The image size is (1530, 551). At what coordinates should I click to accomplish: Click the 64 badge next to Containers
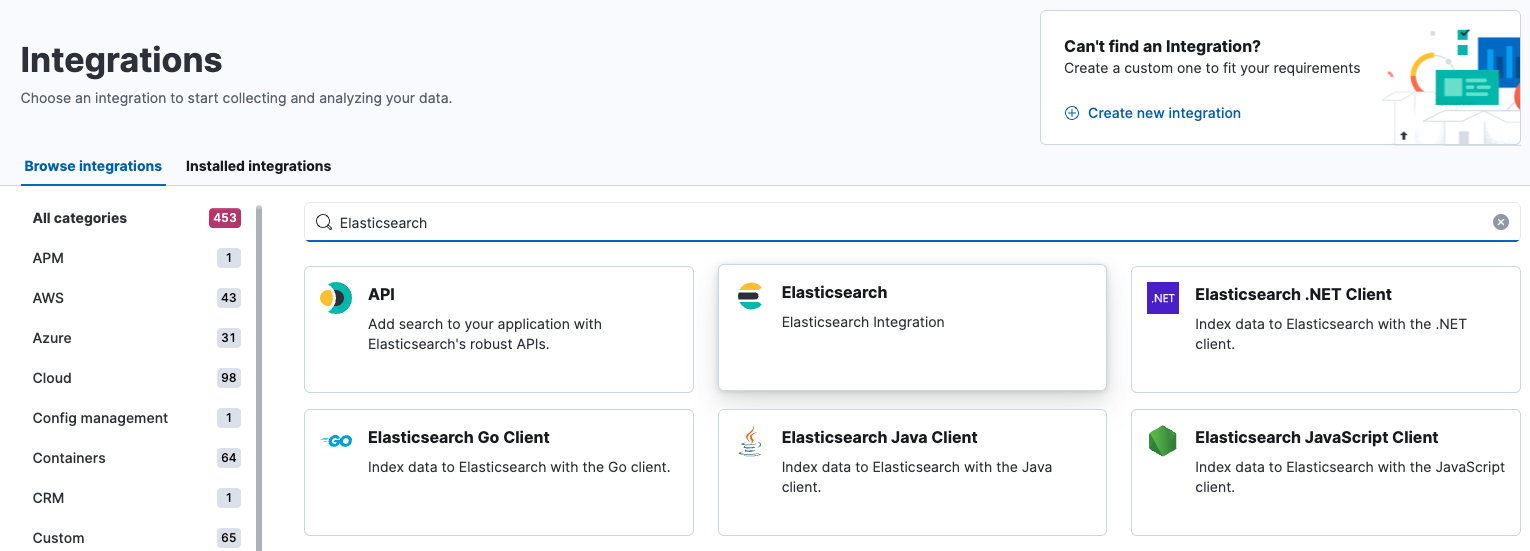(x=229, y=458)
